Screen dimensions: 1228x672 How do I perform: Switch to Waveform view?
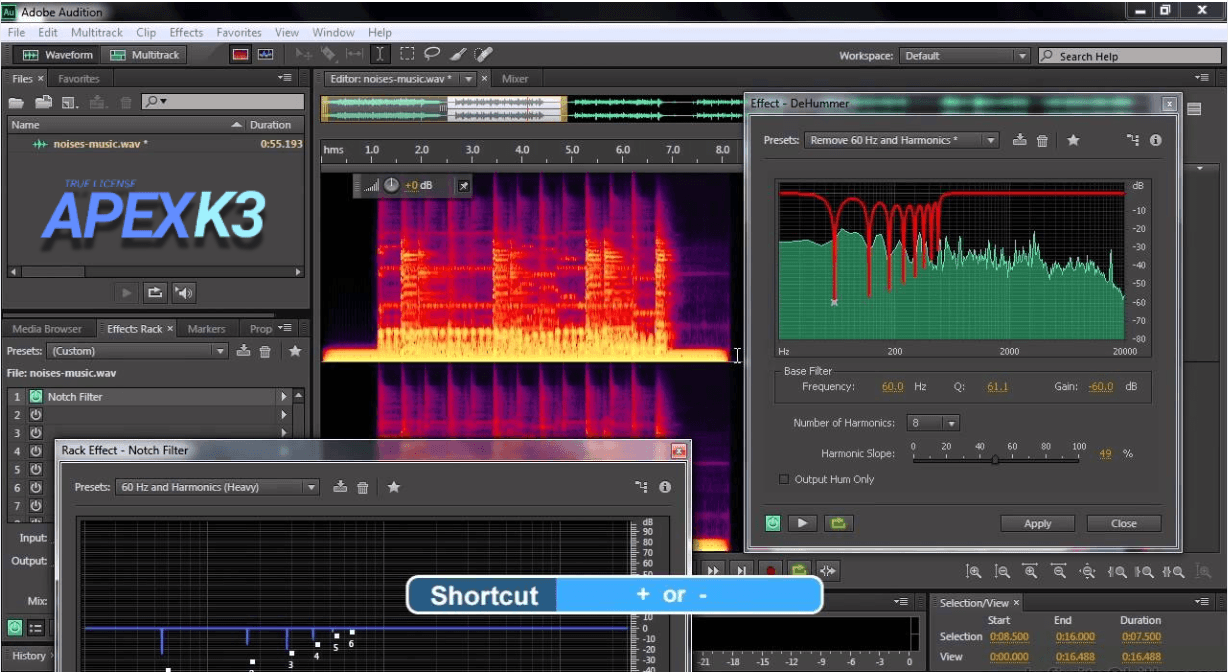(57, 55)
